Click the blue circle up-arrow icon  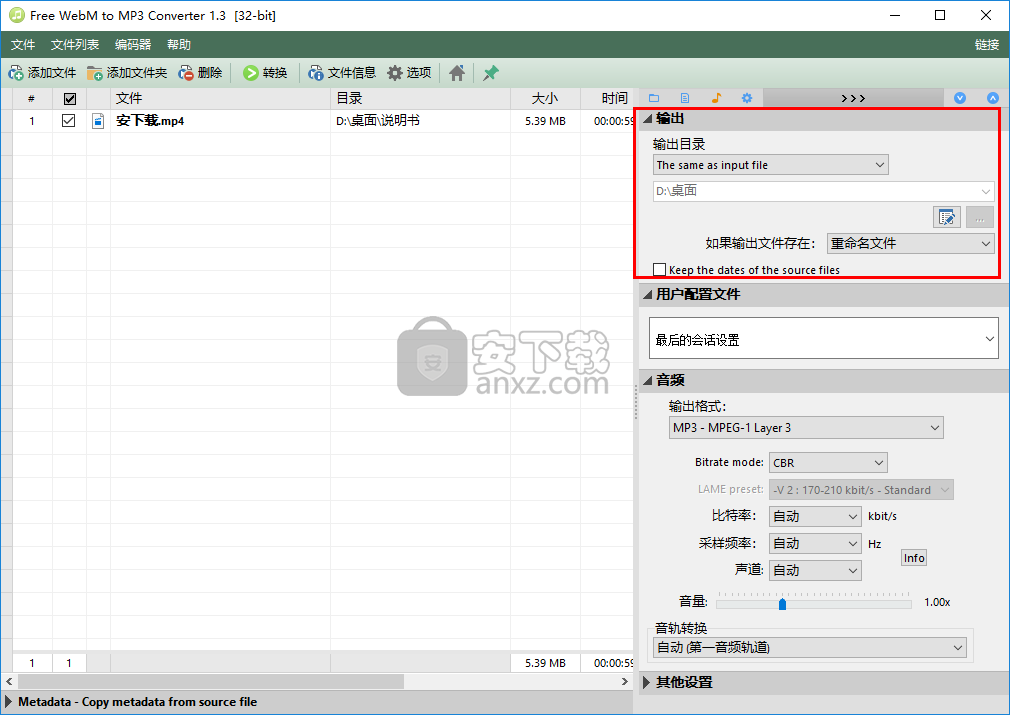point(993,98)
